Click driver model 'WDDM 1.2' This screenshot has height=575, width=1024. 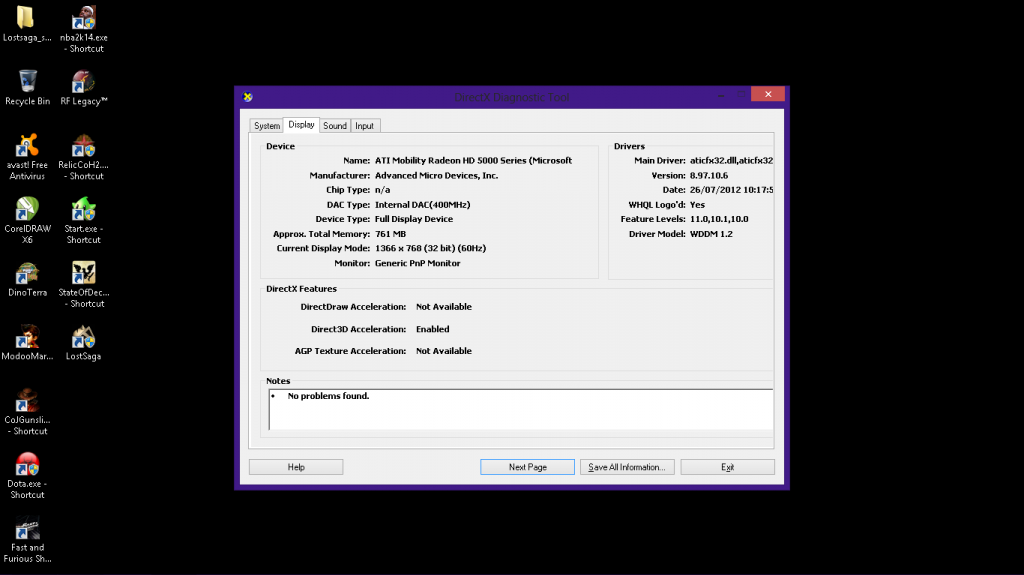click(711, 234)
